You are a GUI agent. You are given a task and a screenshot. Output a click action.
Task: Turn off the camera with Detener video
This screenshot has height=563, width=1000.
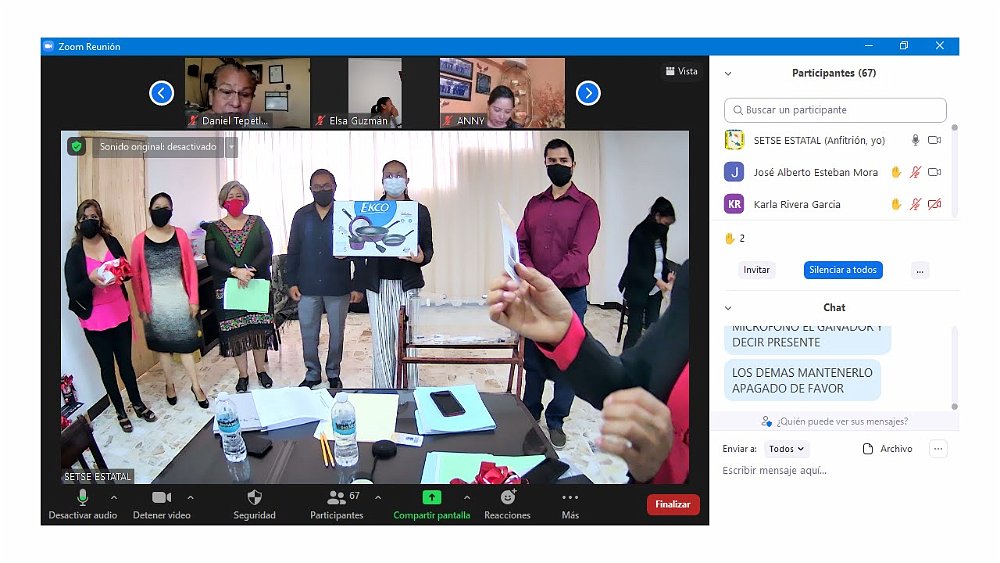[x=161, y=497]
